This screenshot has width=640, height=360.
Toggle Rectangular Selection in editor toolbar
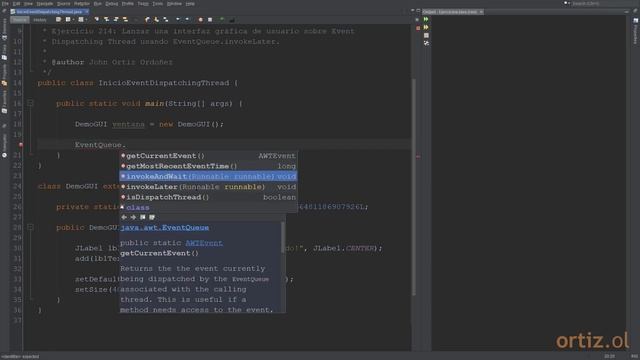(136, 20)
